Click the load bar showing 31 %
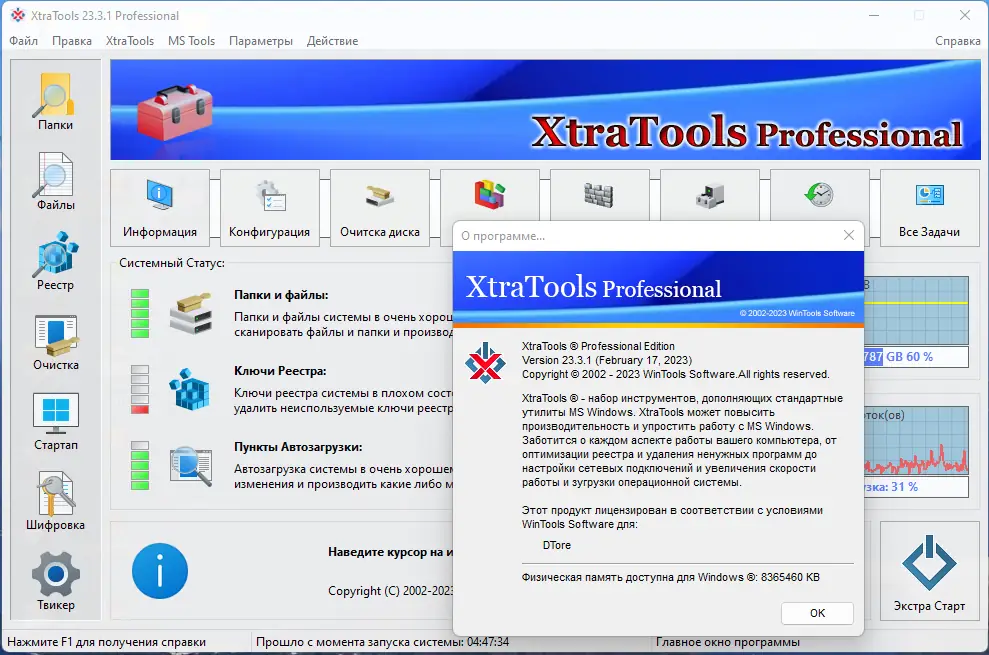Image resolution: width=989 pixels, height=655 pixels. 916,487
